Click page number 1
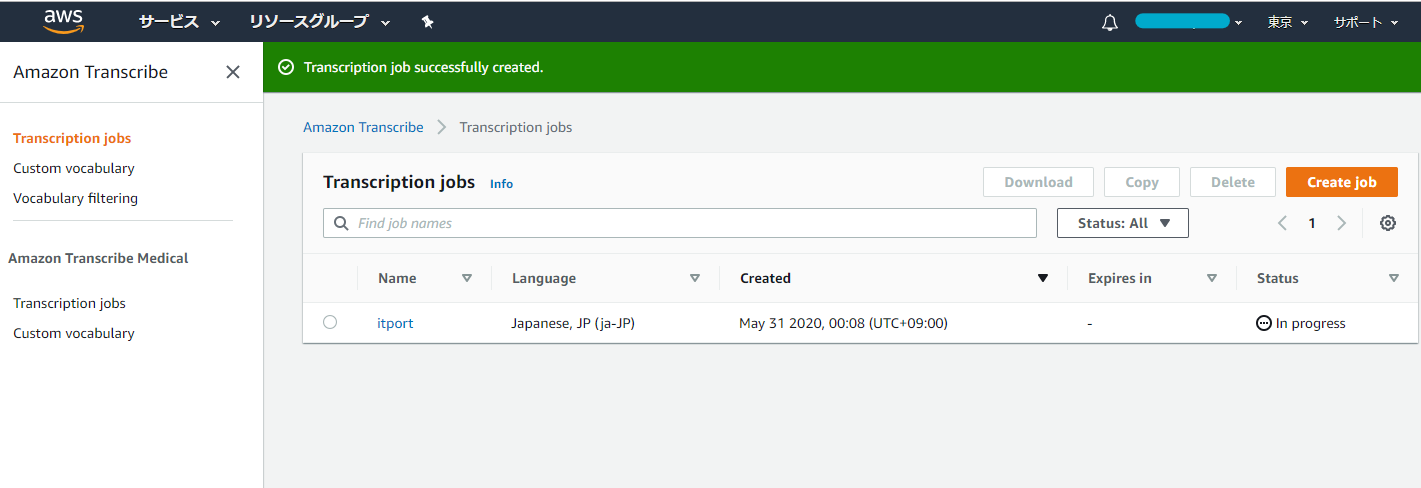This screenshot has height=488, width=1421. click(1312, 223)
